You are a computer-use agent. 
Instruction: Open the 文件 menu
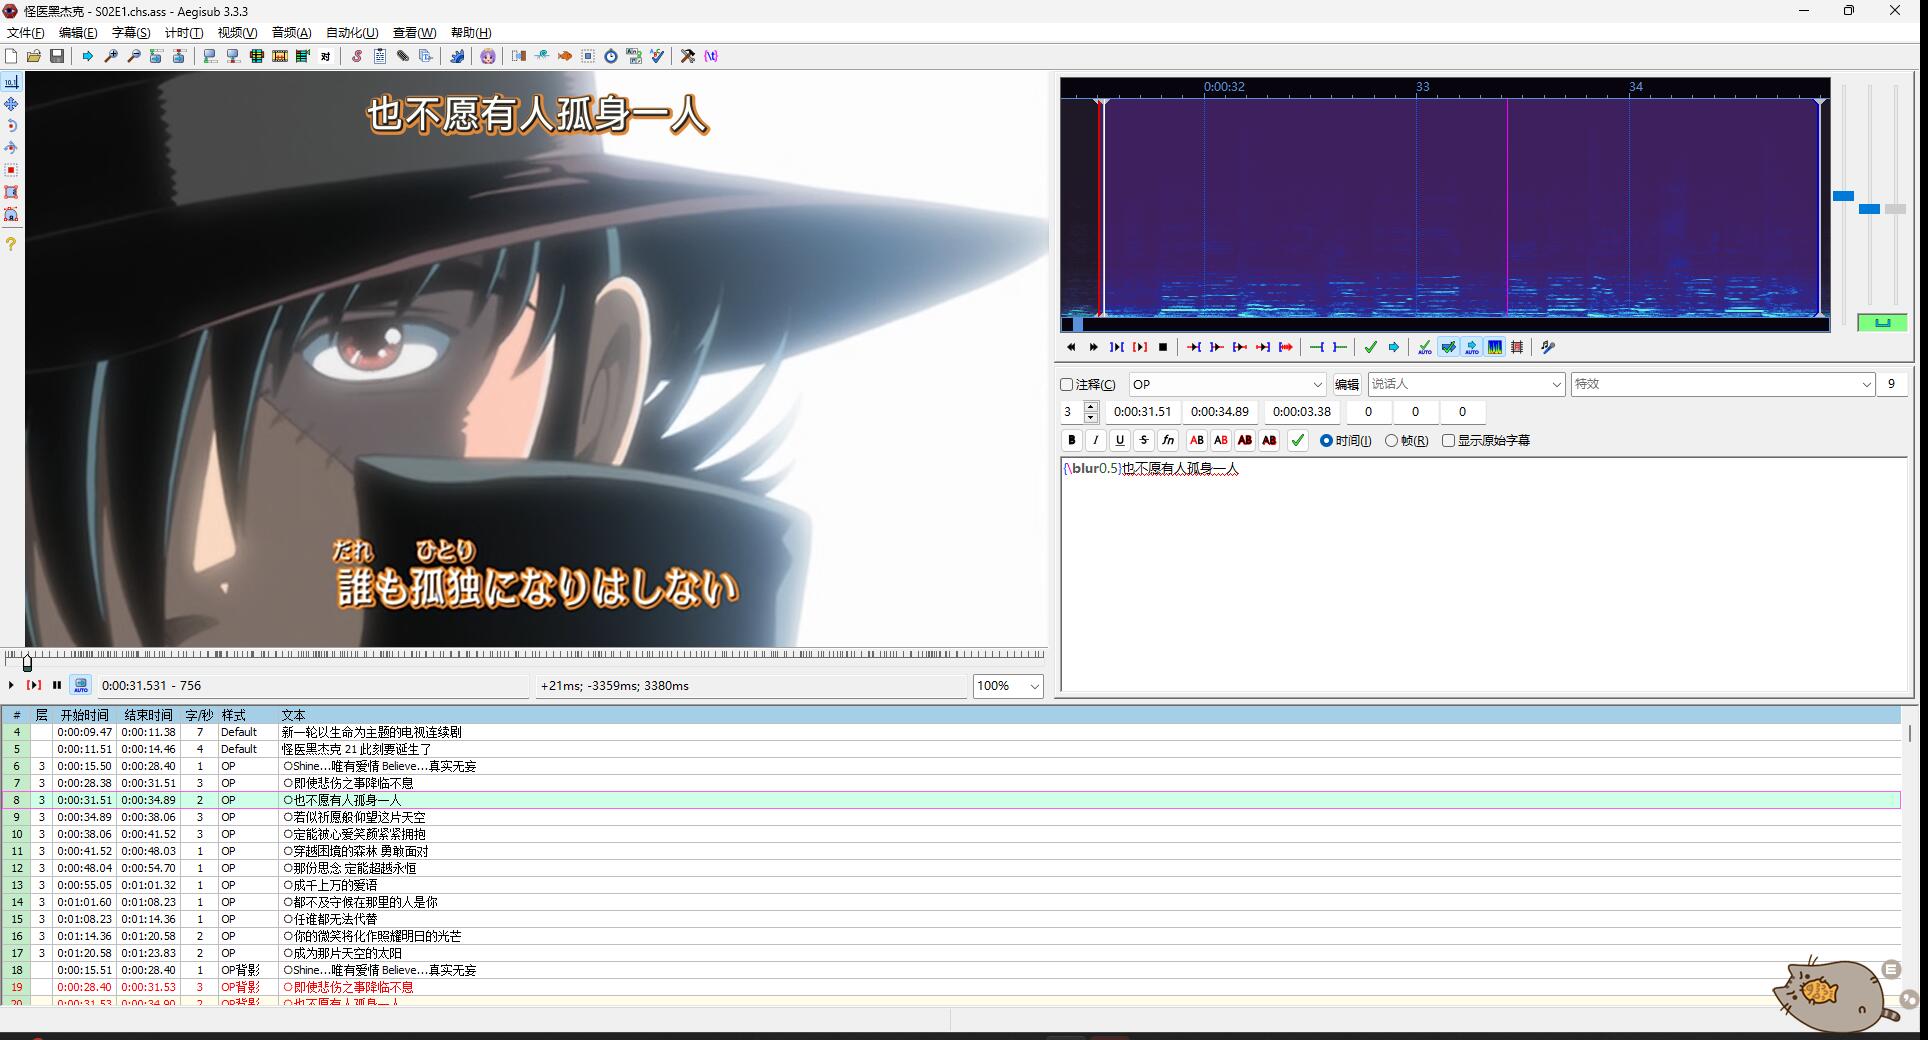pos(26,33)
